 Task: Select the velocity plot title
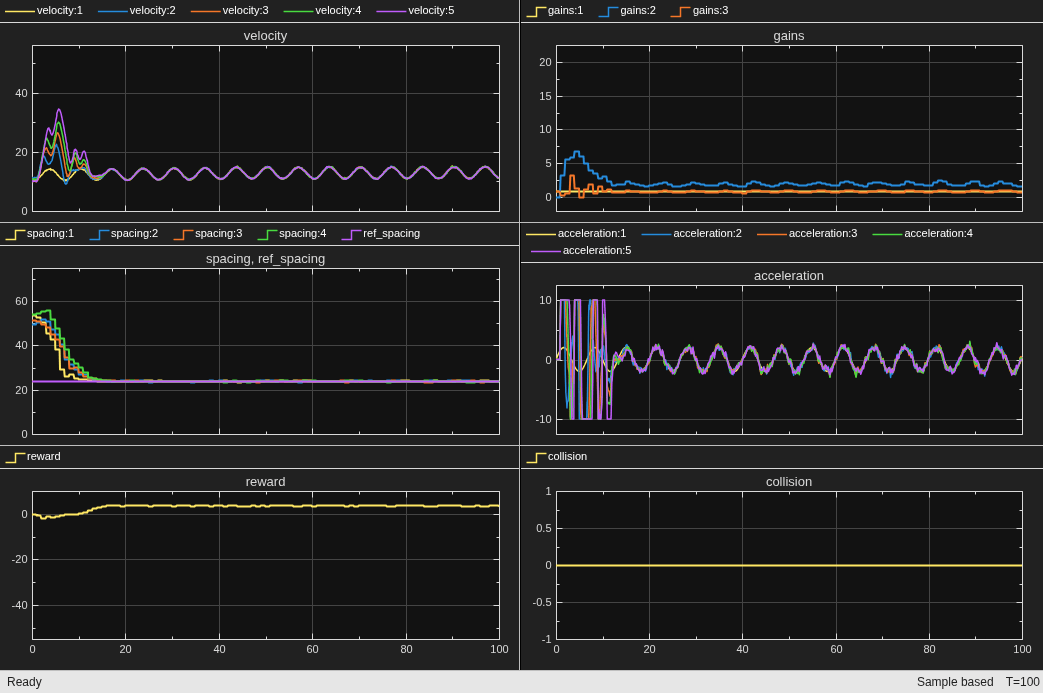[x=265, y=36]
